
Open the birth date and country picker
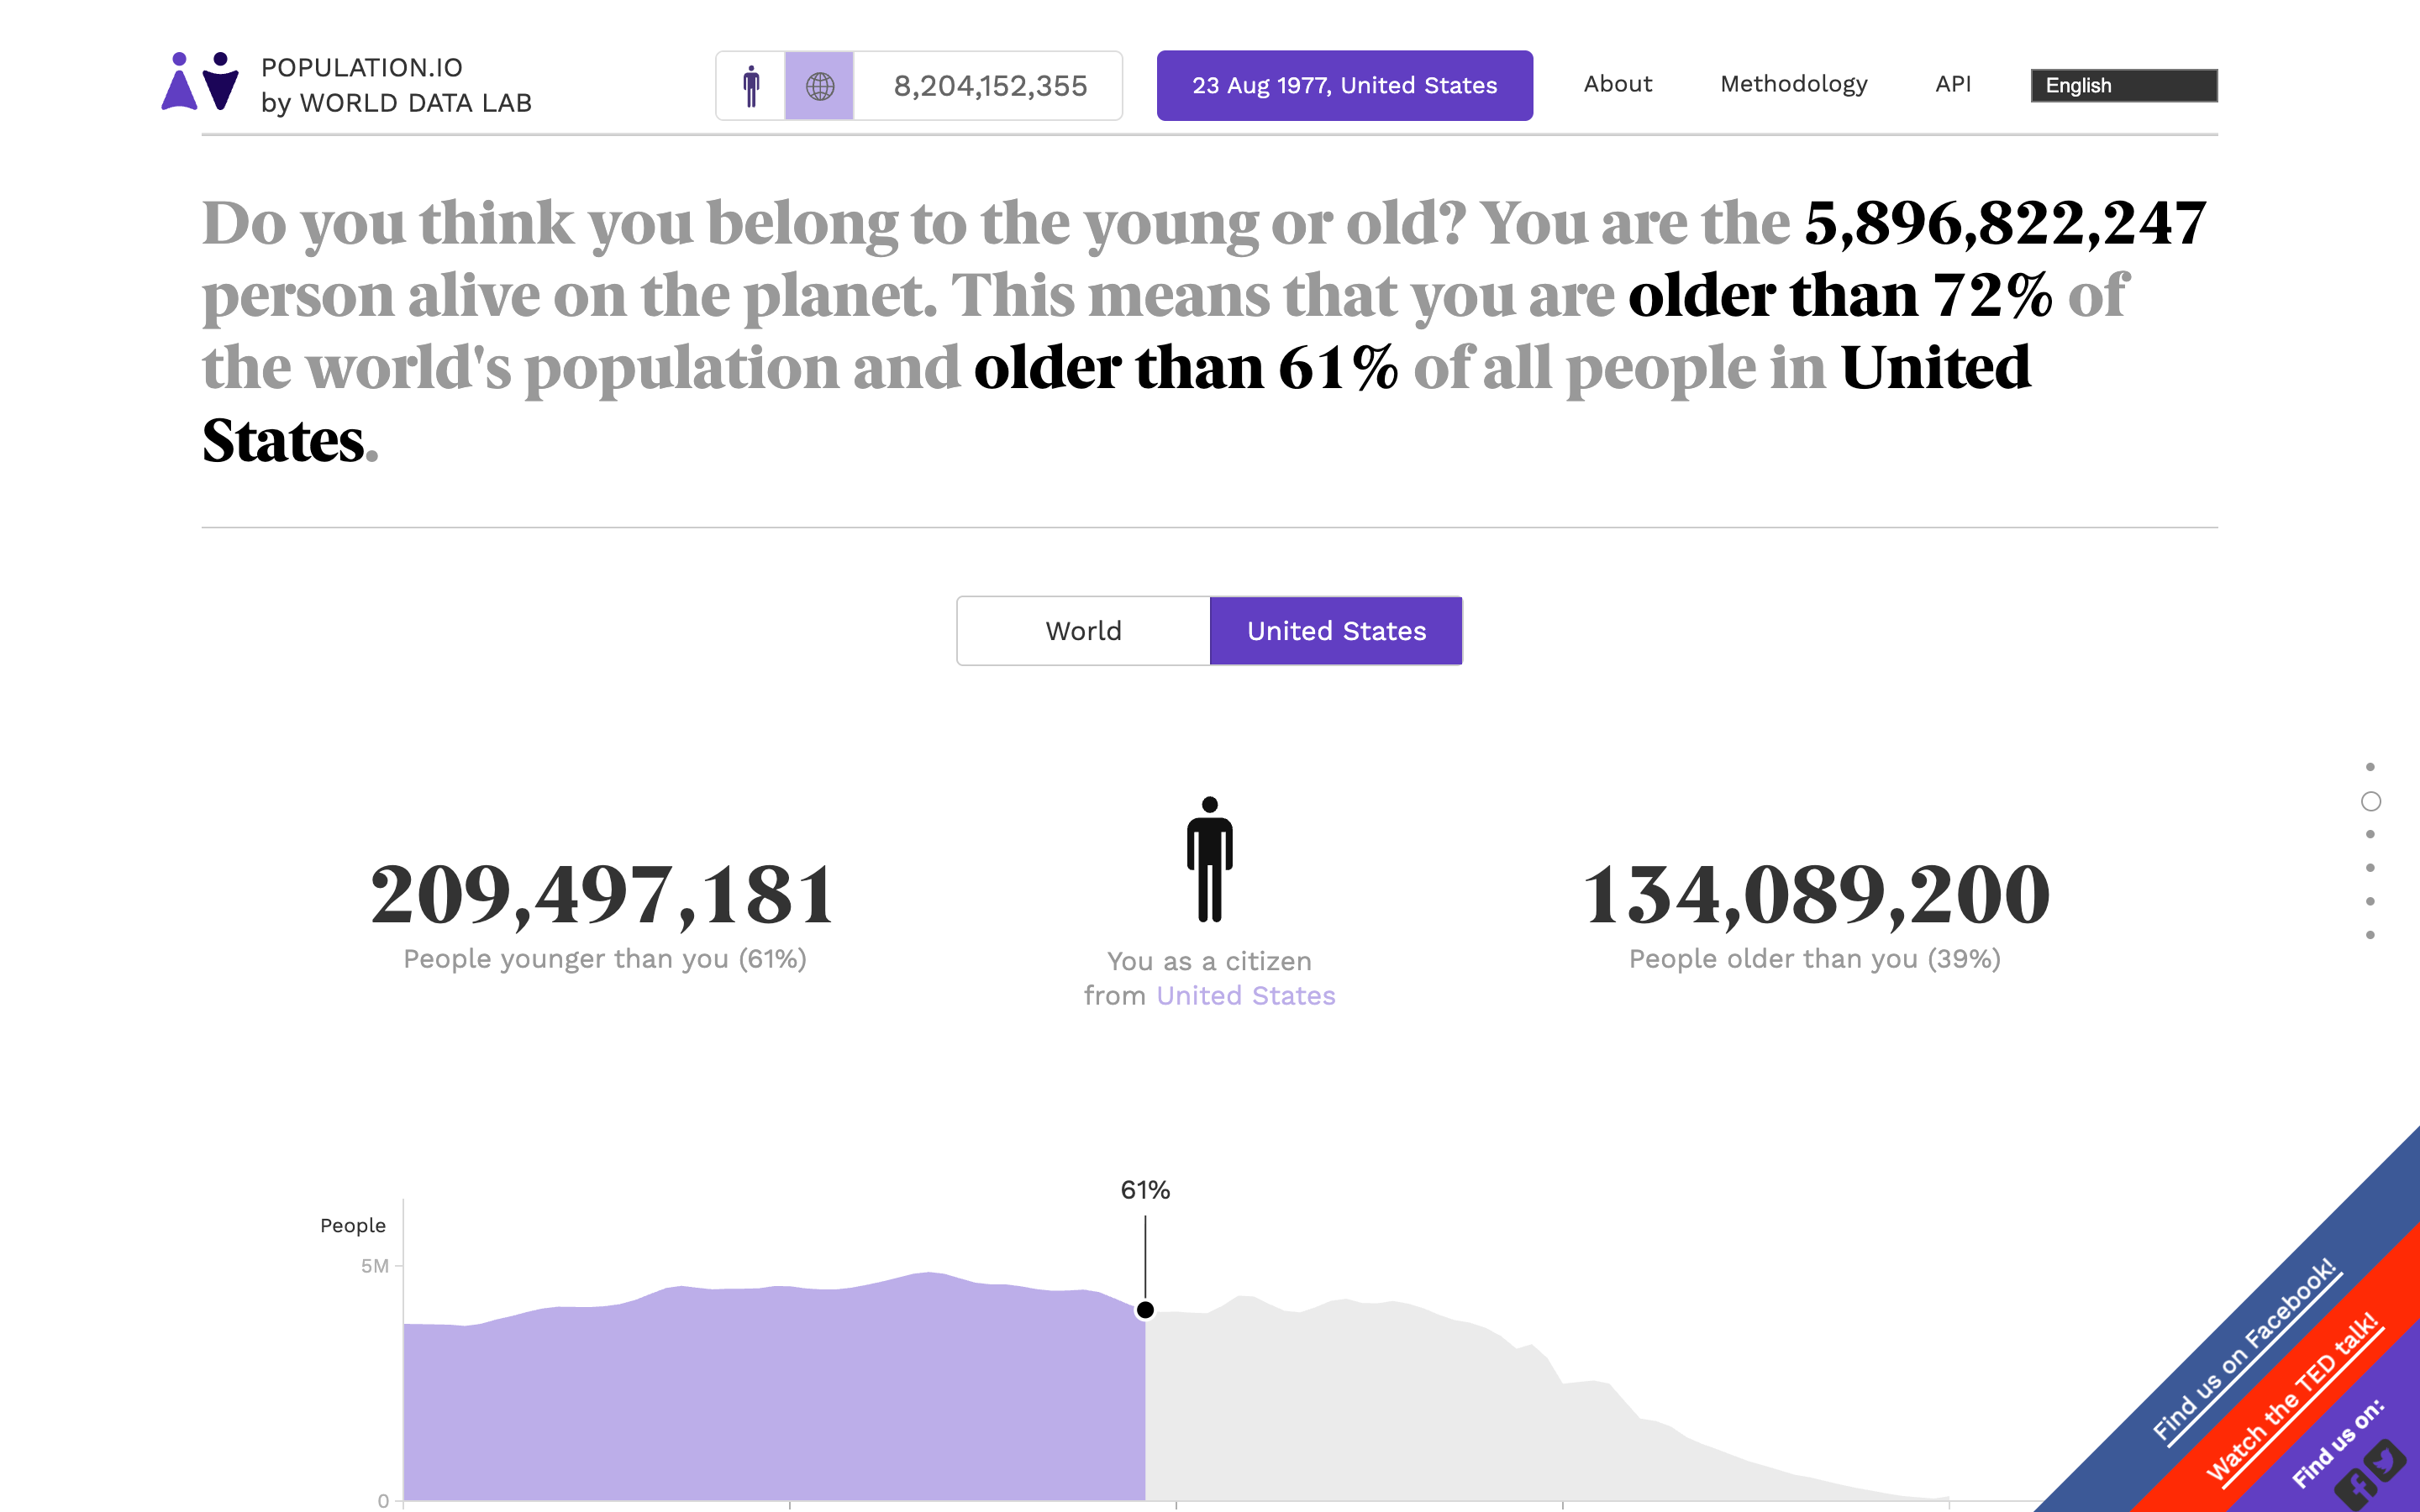click(1343, 85)
